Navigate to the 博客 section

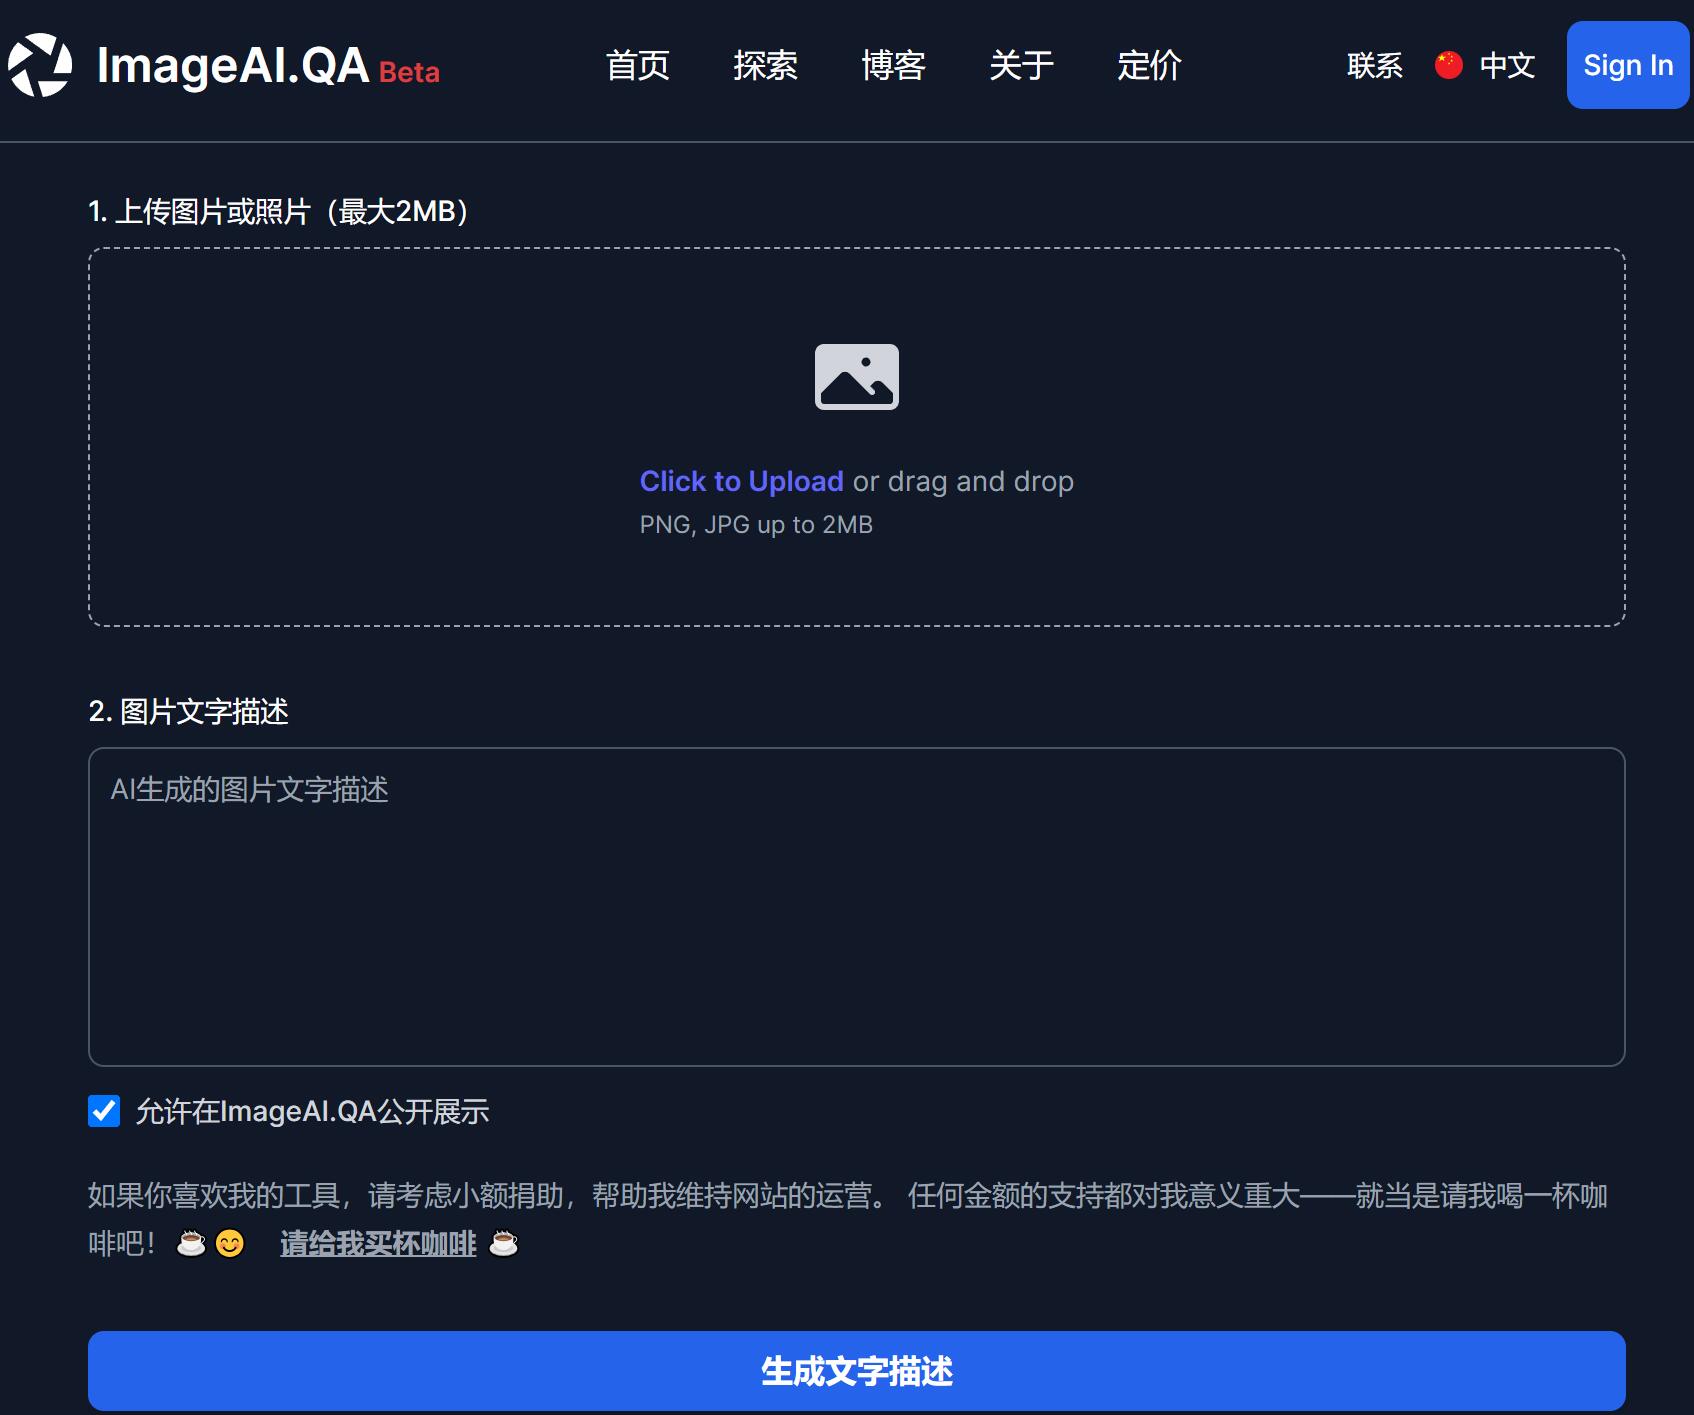pos(895,66)
